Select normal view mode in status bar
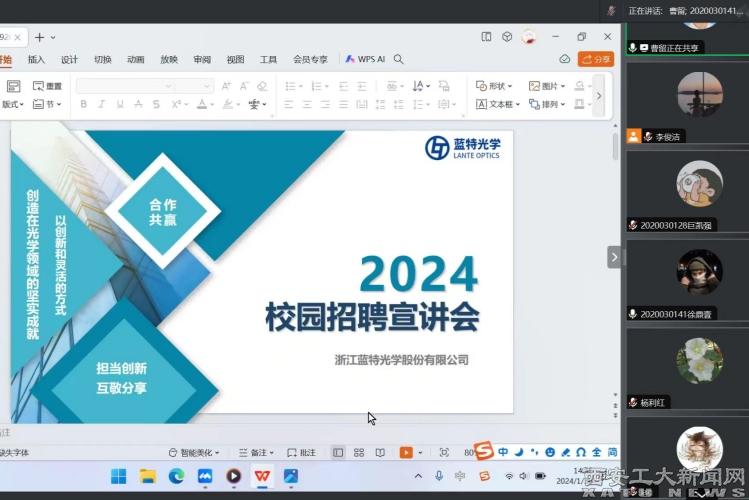The height and width of the screenshot is (500, 749). [338, 453]
